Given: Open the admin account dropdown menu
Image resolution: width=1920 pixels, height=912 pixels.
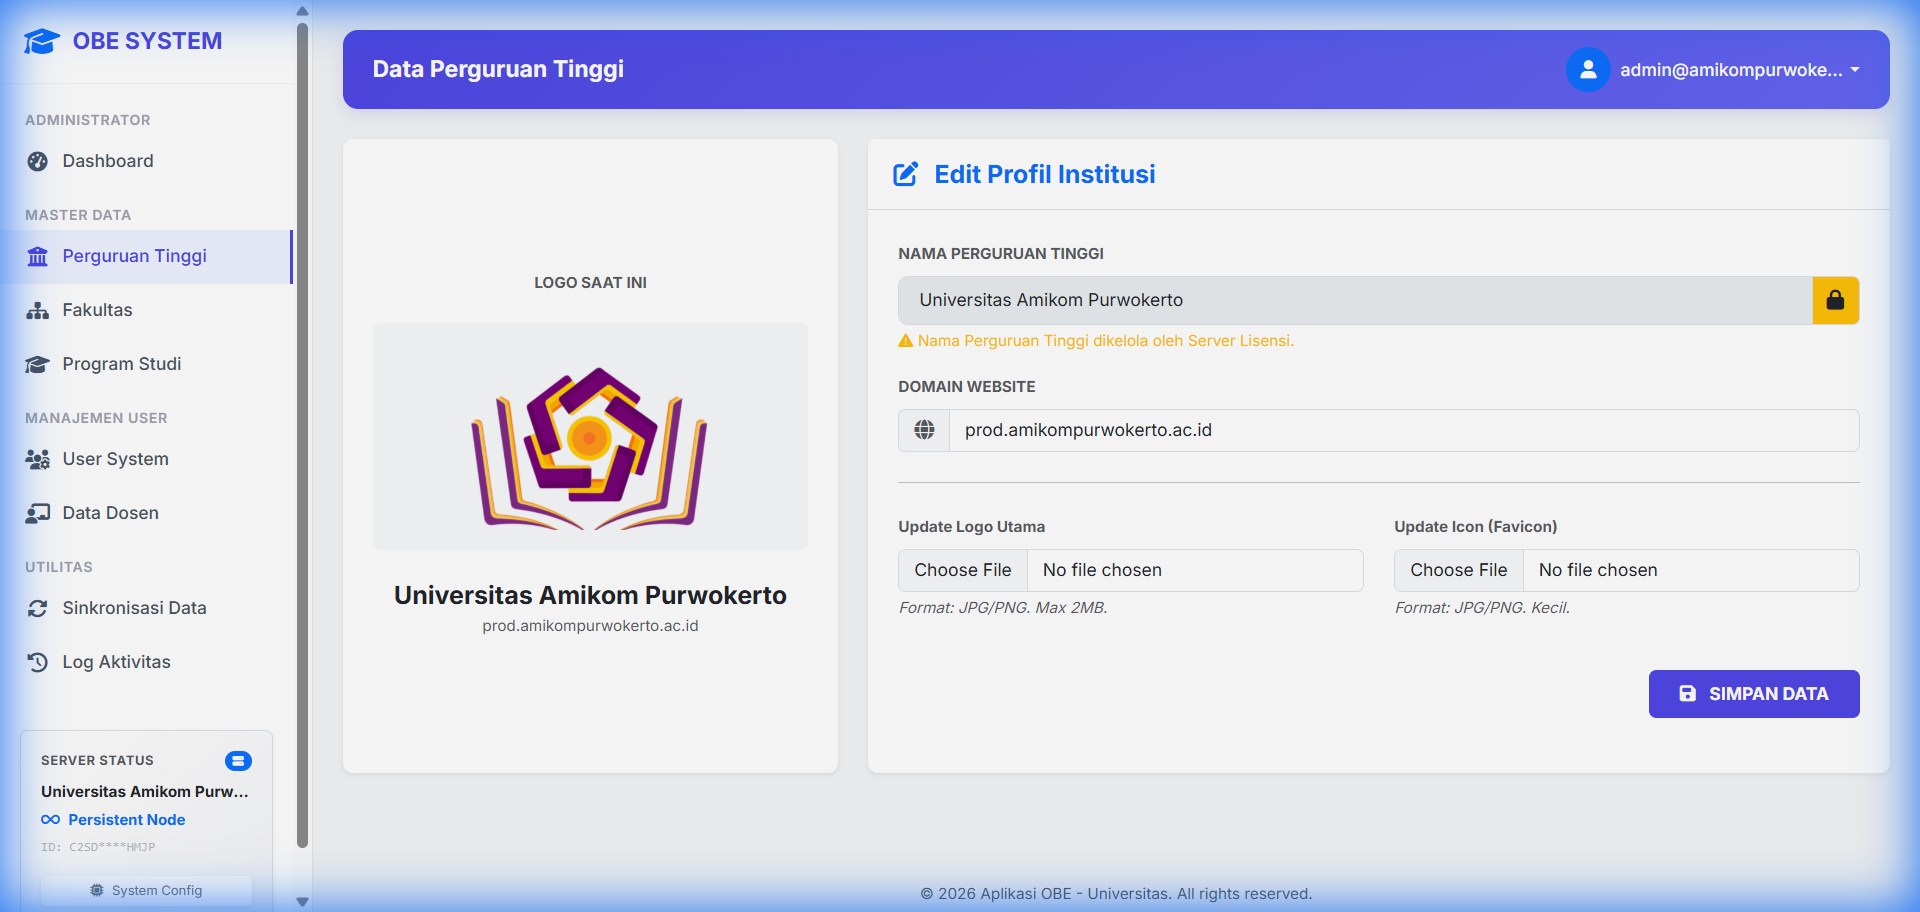Looking at the screenshot, I should [1739, 70].
